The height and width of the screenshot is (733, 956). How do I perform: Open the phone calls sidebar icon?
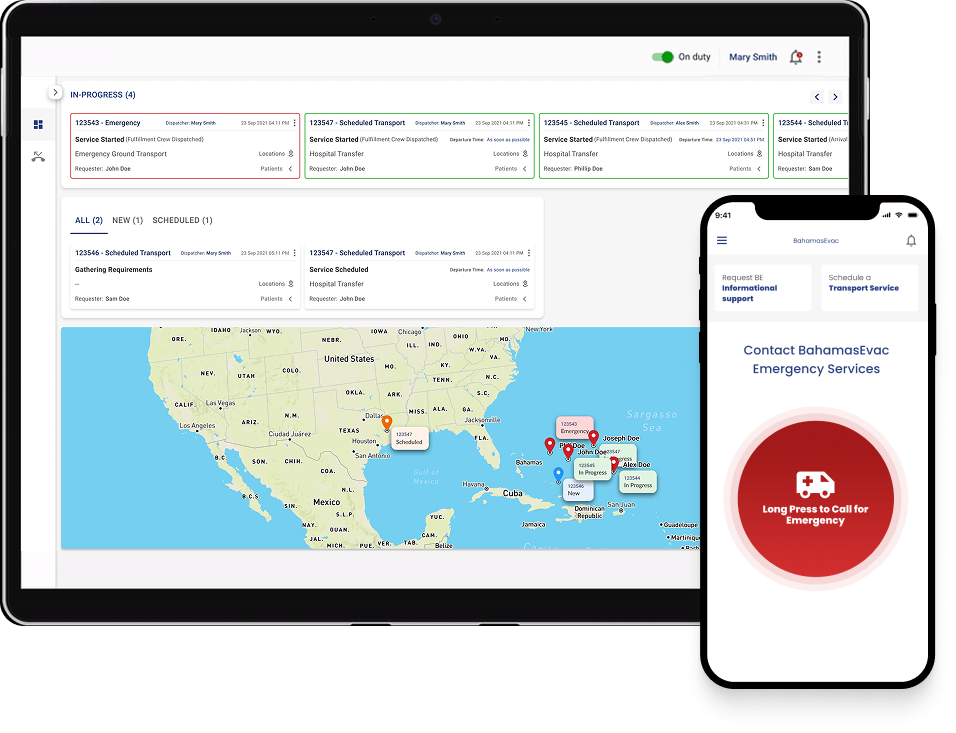point(38,157)
